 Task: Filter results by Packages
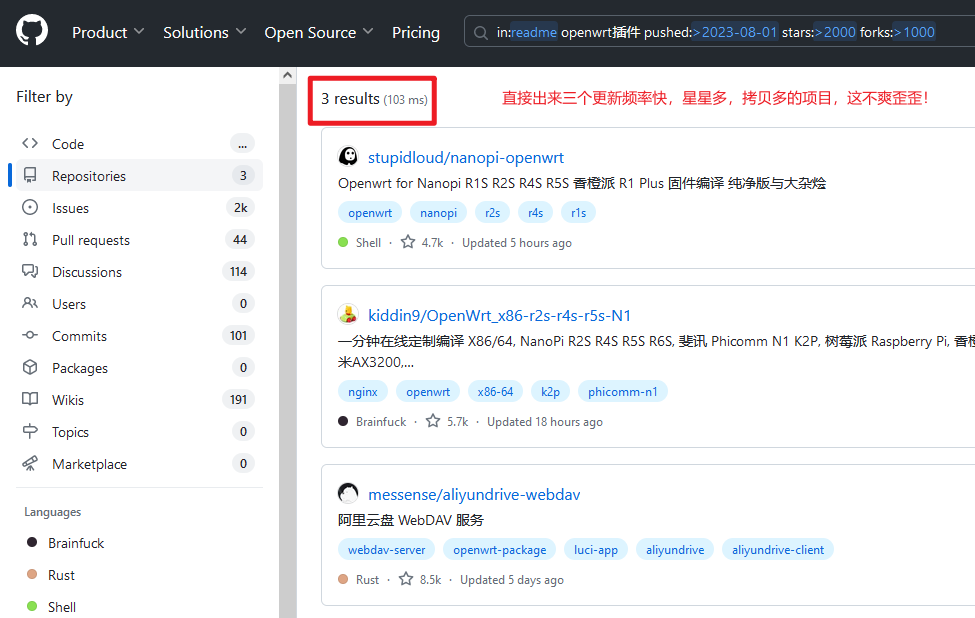pos(139,367)
